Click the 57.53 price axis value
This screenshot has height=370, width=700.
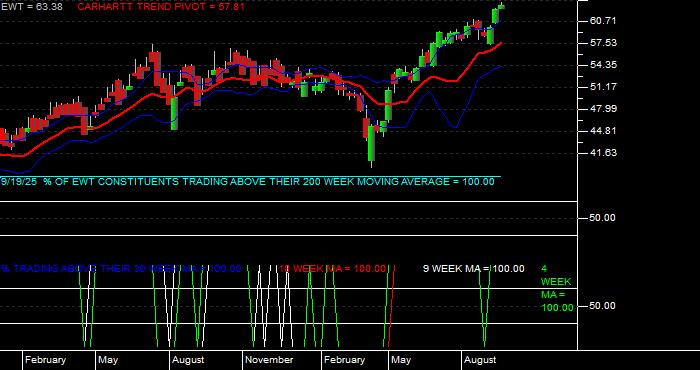[603, 43]
